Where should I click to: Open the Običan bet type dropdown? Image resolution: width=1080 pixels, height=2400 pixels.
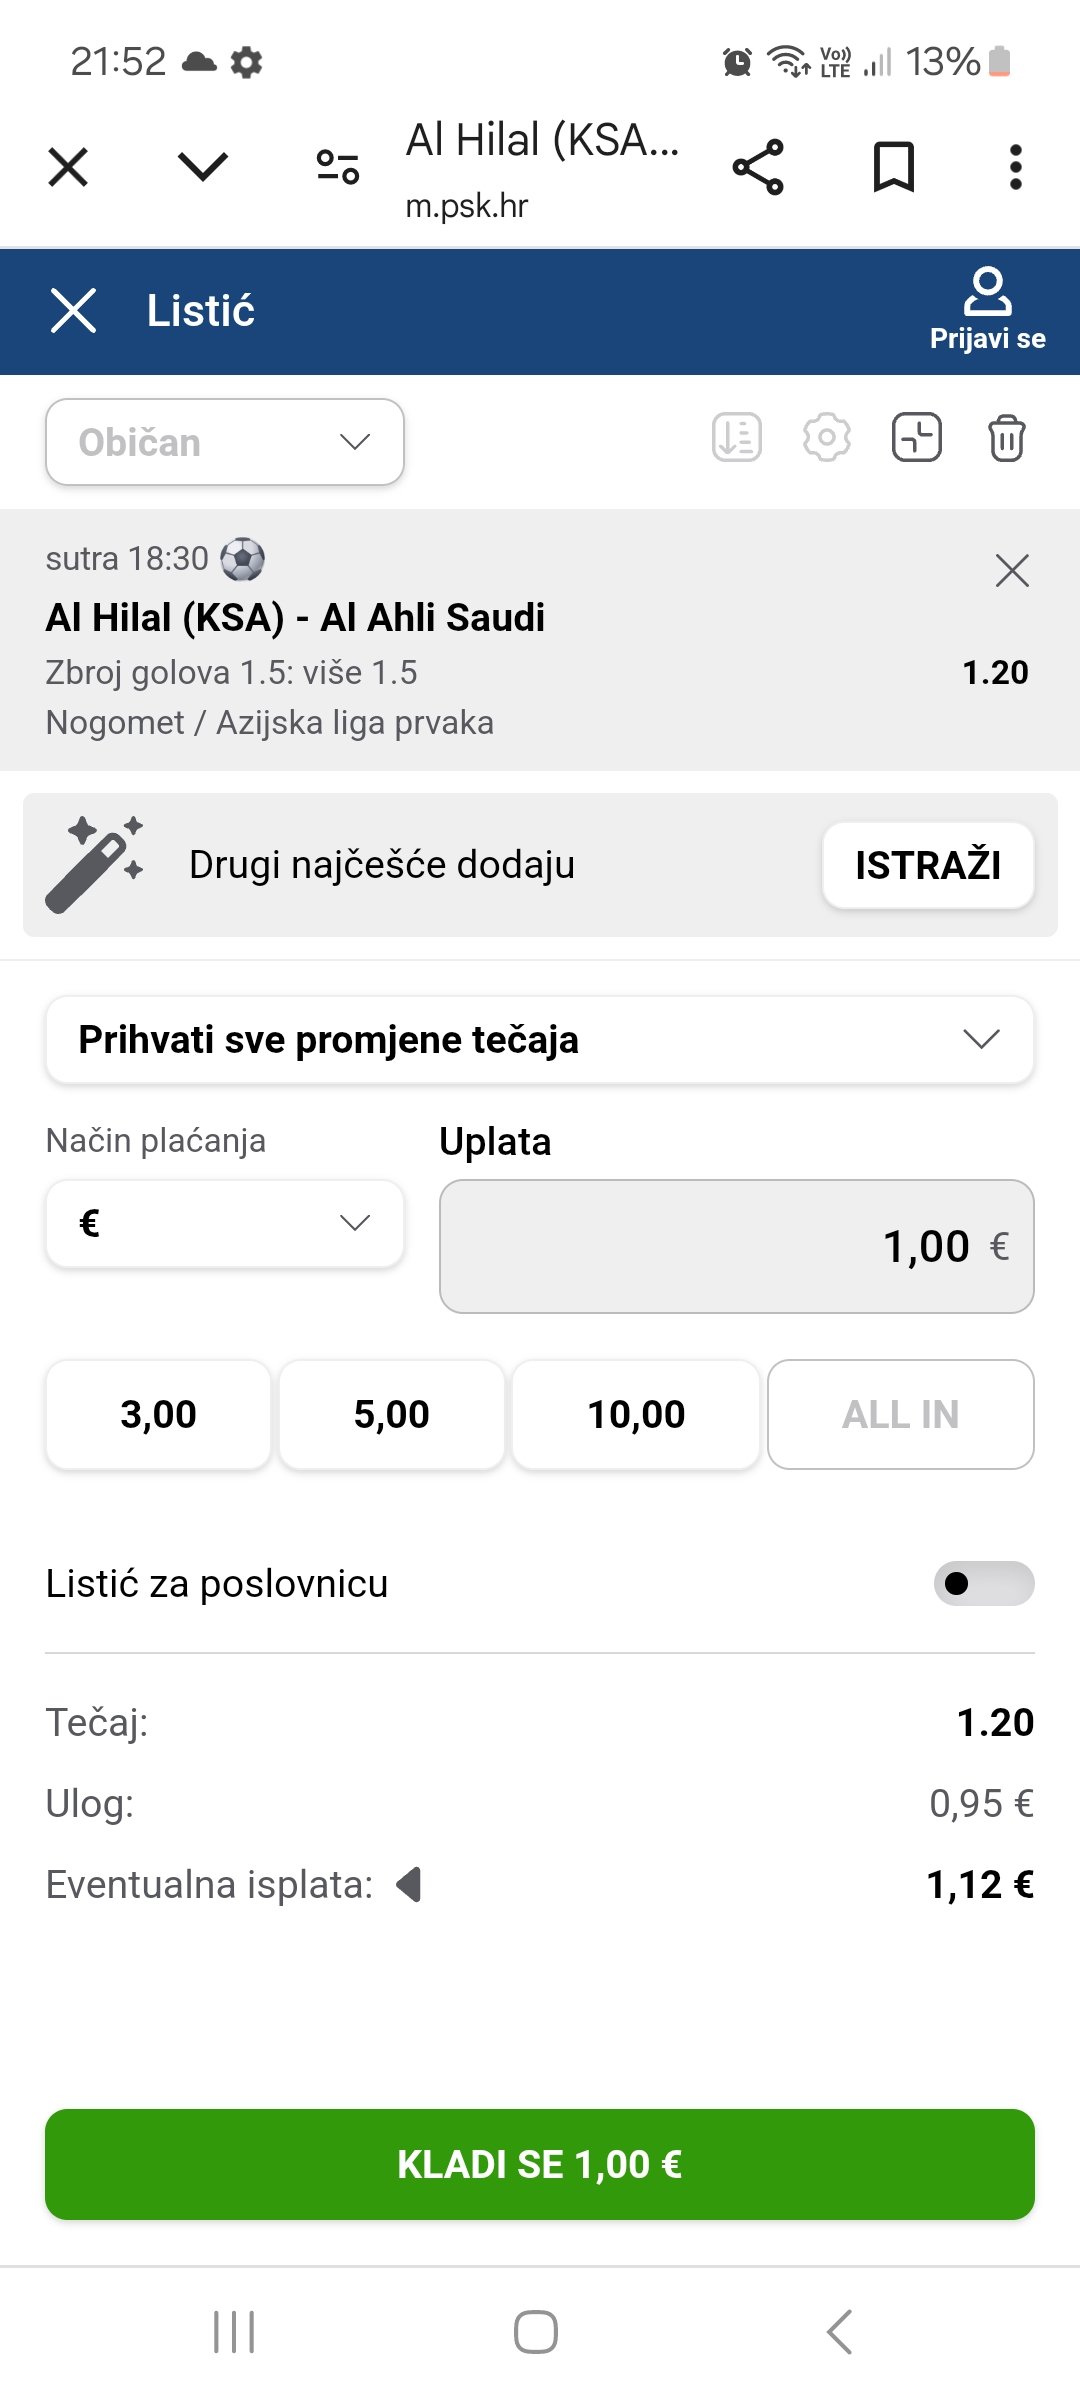click(x=225, y=442)
